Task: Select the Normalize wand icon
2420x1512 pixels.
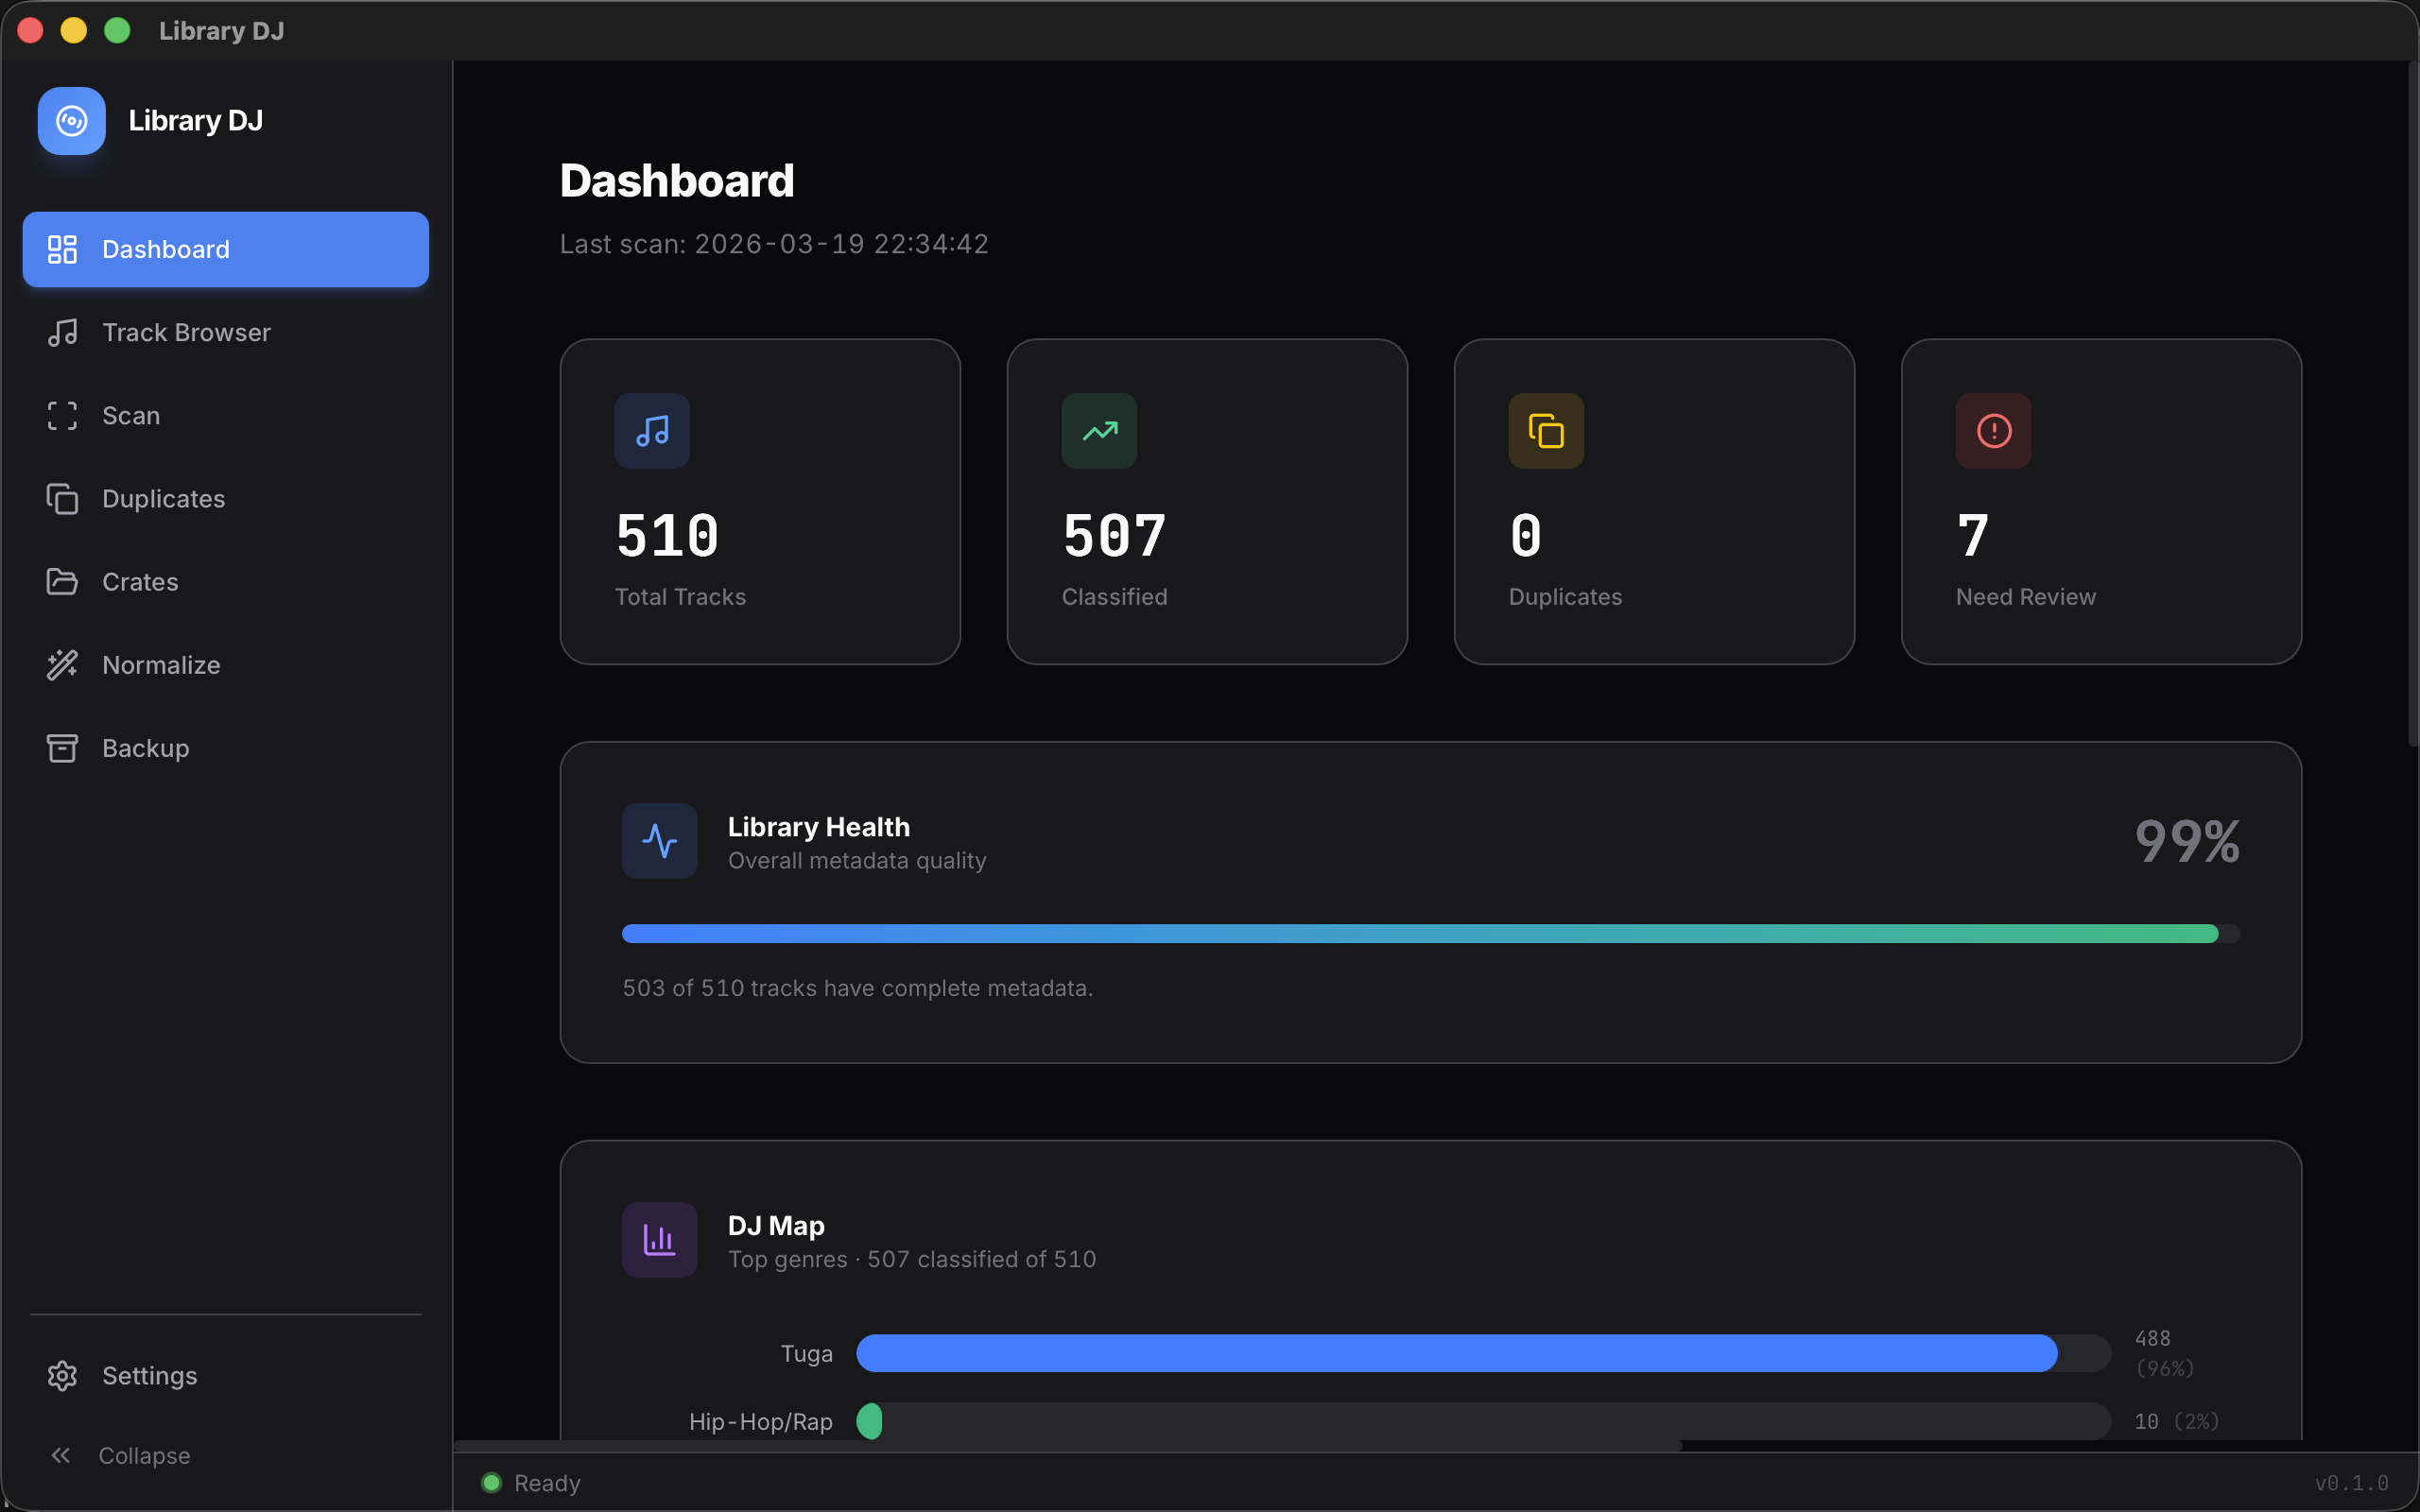Action: (63, 664)
